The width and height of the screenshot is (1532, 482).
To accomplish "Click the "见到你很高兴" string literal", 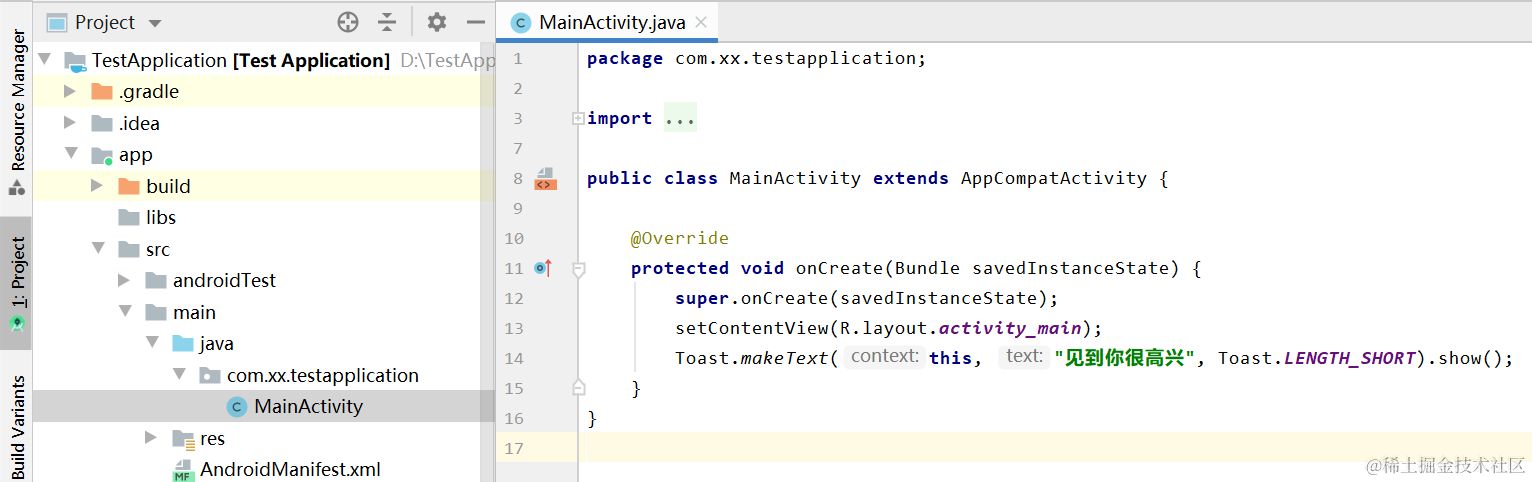I will (1125, 358).
